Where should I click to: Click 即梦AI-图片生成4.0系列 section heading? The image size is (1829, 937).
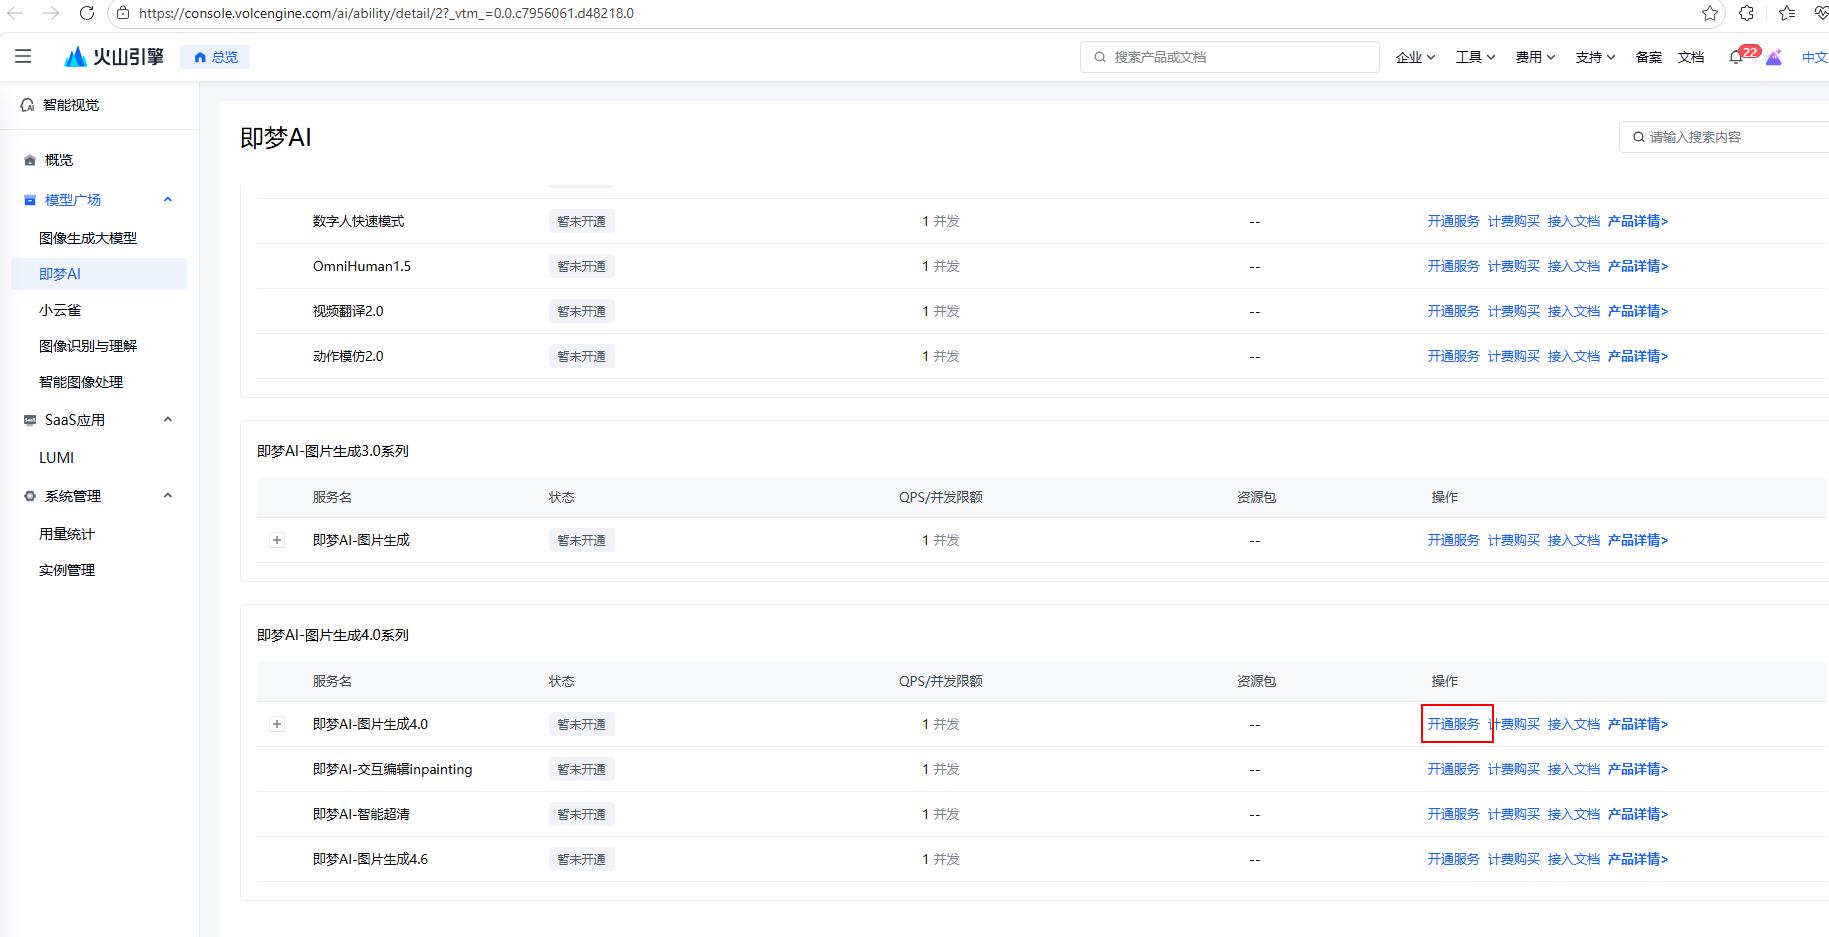pyautogui.click(x=333, y=635)
